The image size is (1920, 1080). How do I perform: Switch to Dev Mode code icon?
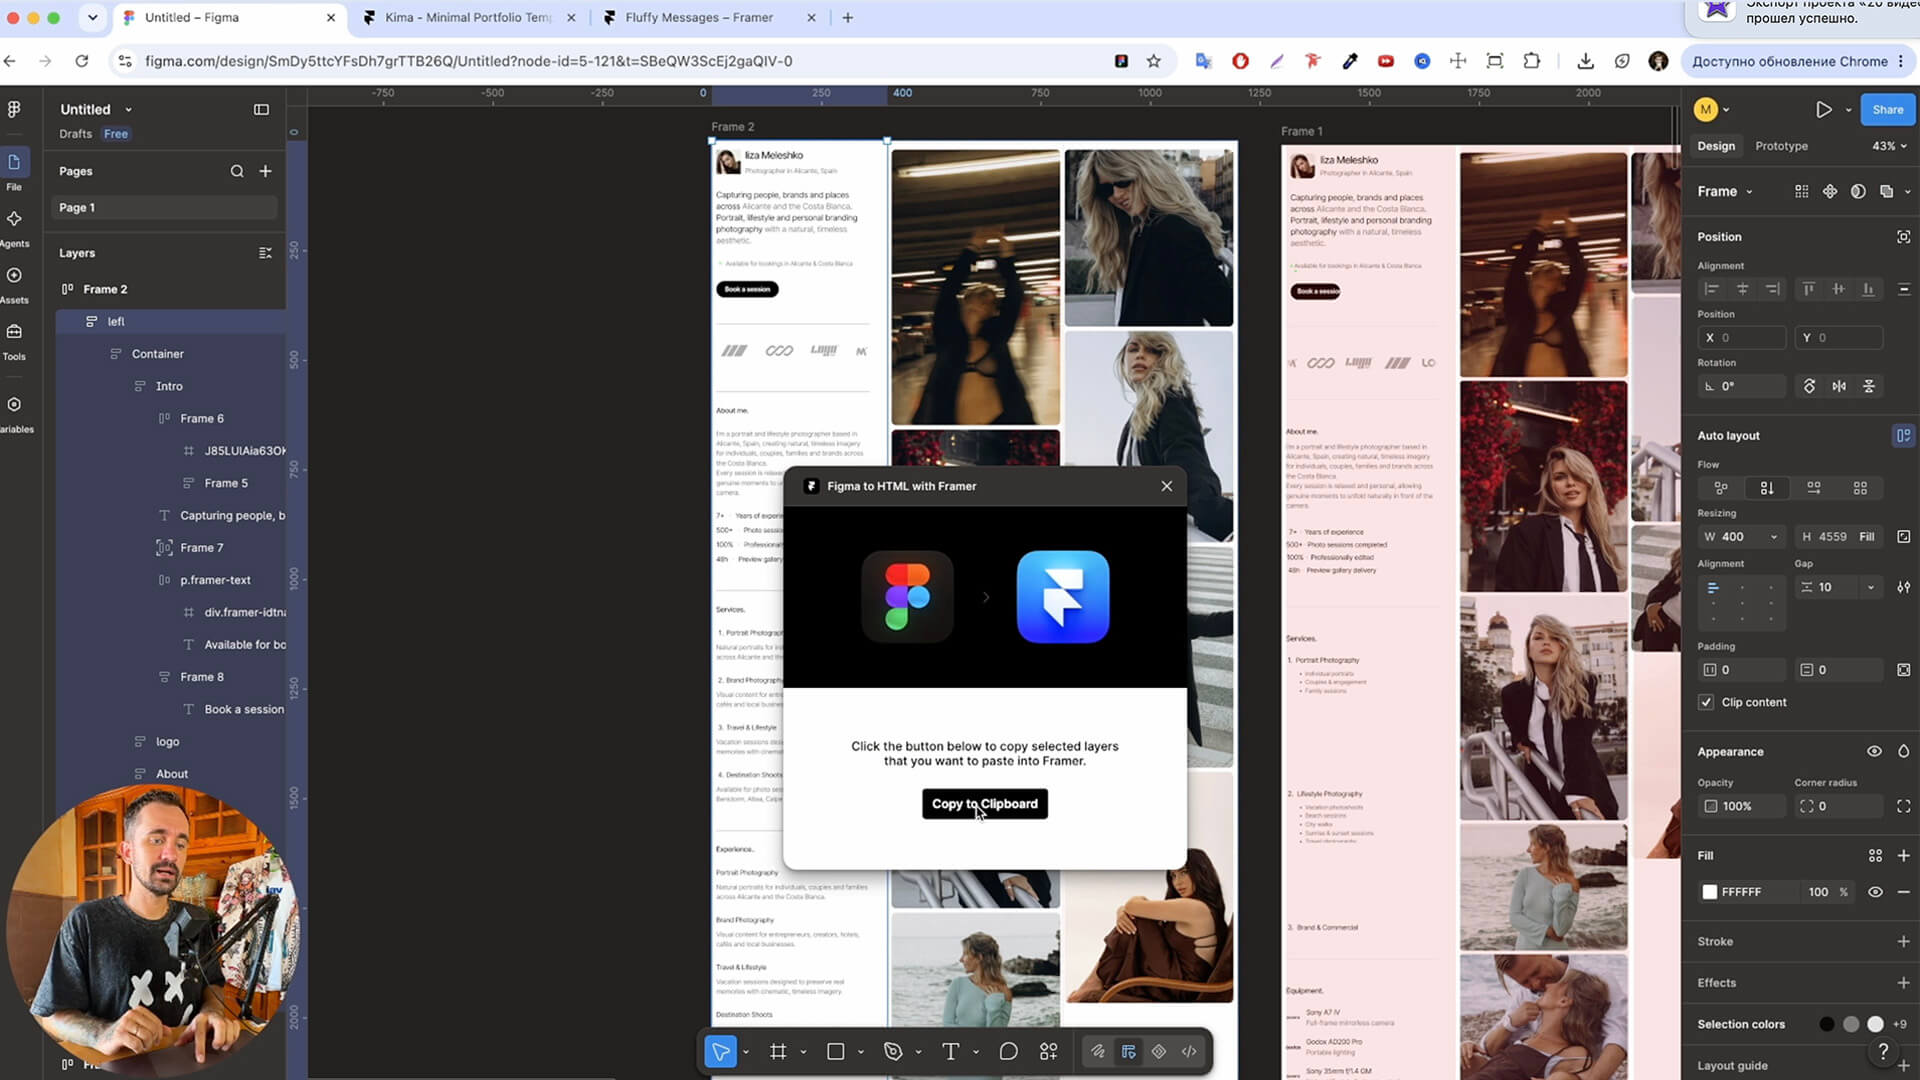1189,1051
